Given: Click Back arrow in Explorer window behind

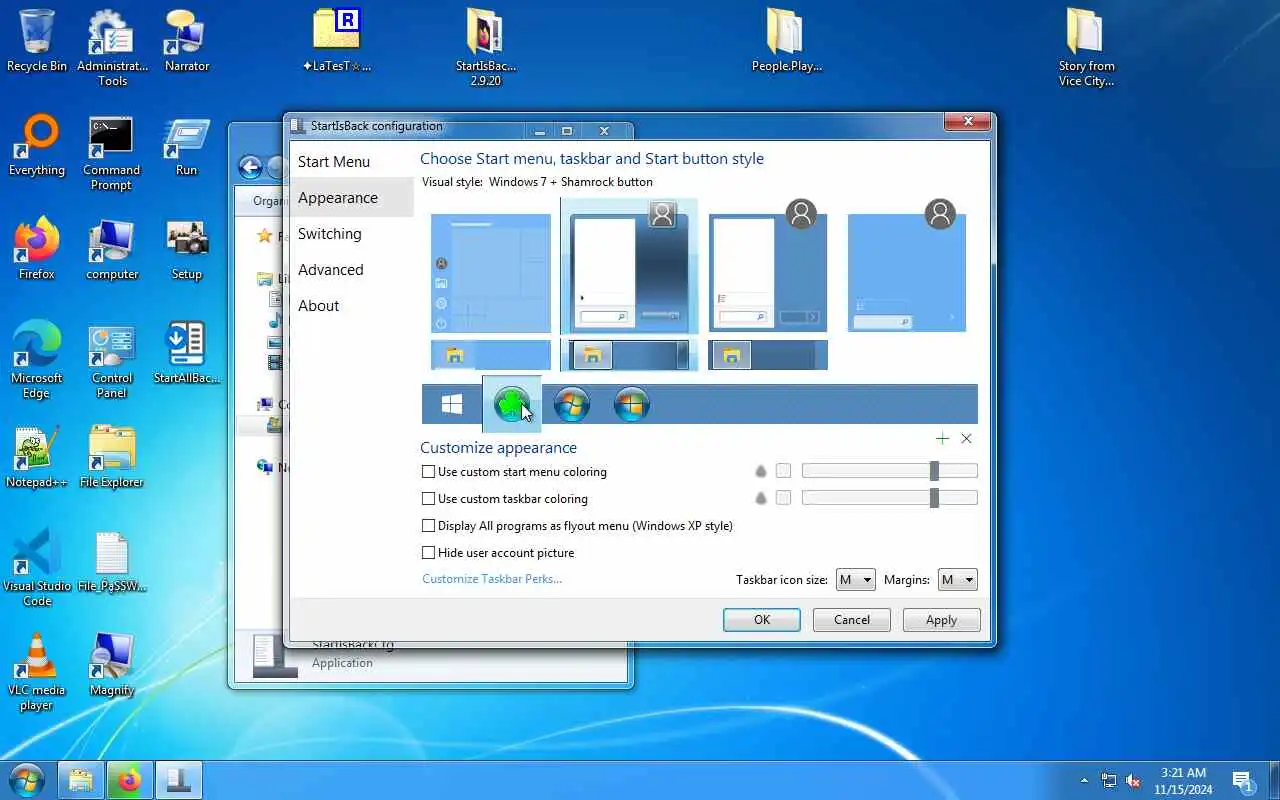Looking at the screenshot, I should [x=250, y=168].
